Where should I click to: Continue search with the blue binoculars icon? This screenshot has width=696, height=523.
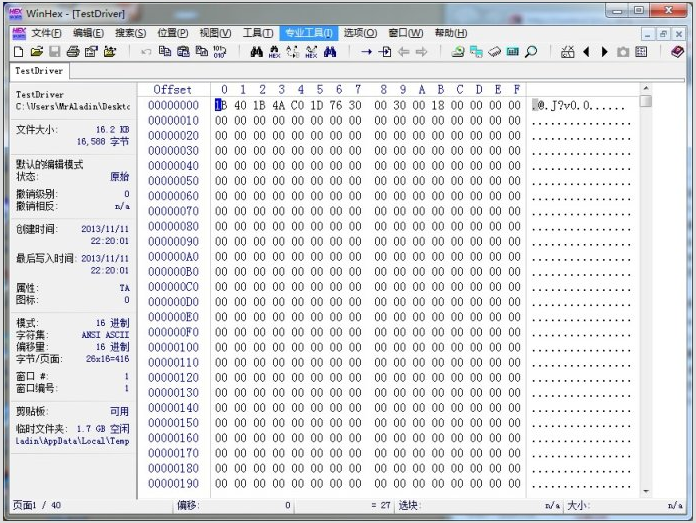tap(330, 52)
